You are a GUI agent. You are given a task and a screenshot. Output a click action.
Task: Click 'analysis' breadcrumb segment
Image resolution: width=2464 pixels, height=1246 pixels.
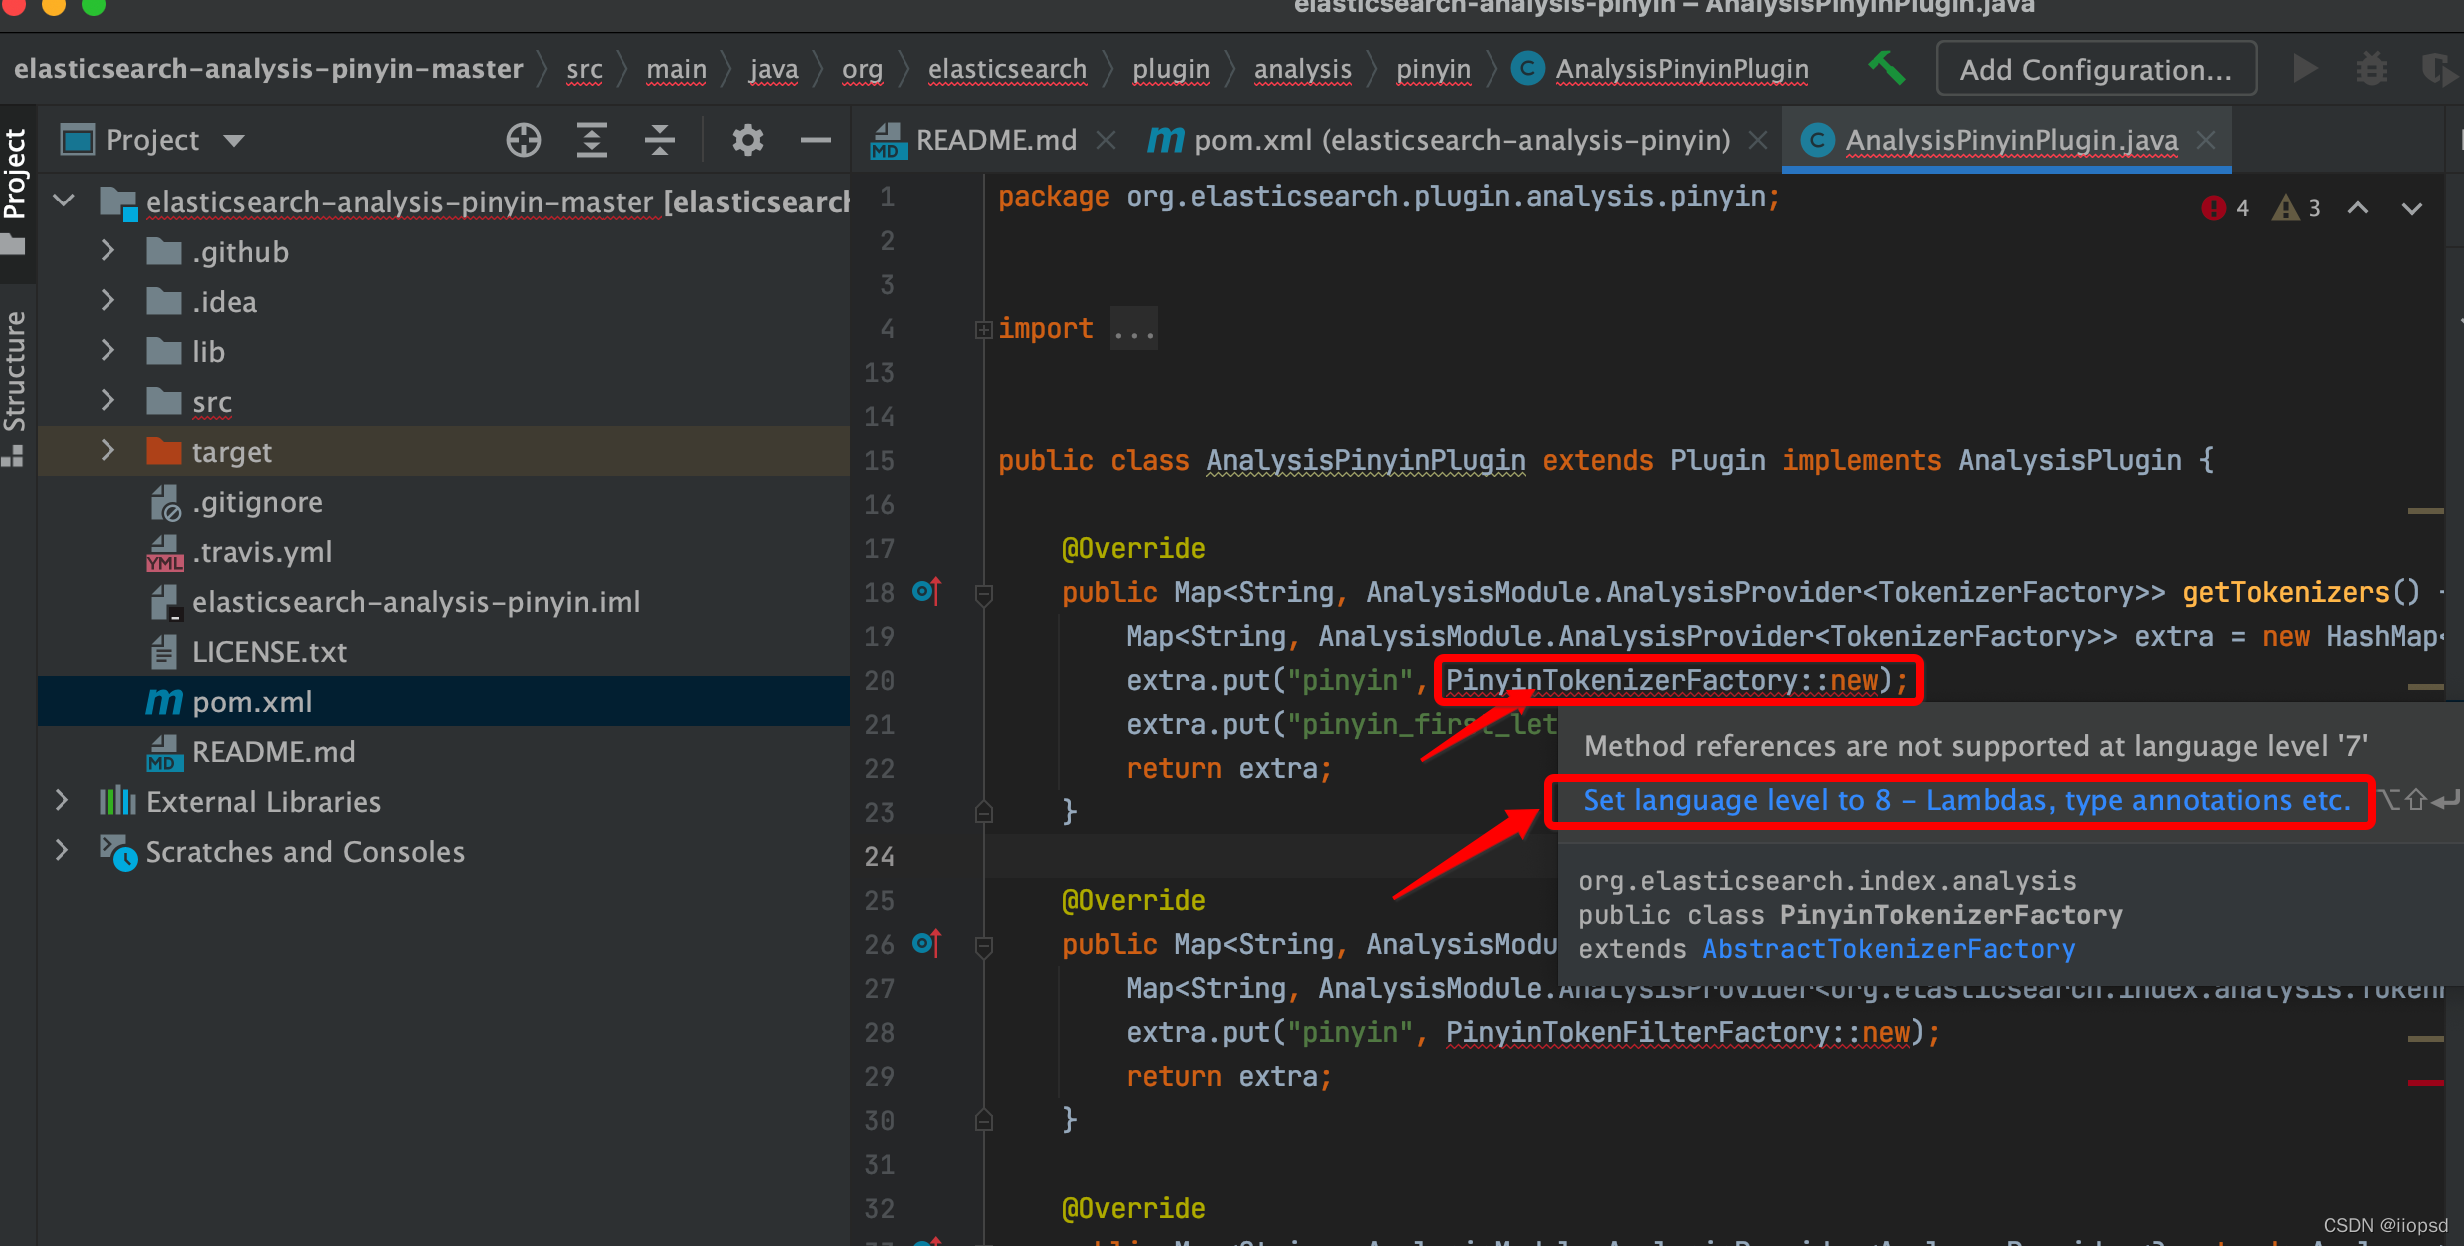[1302, 69]
